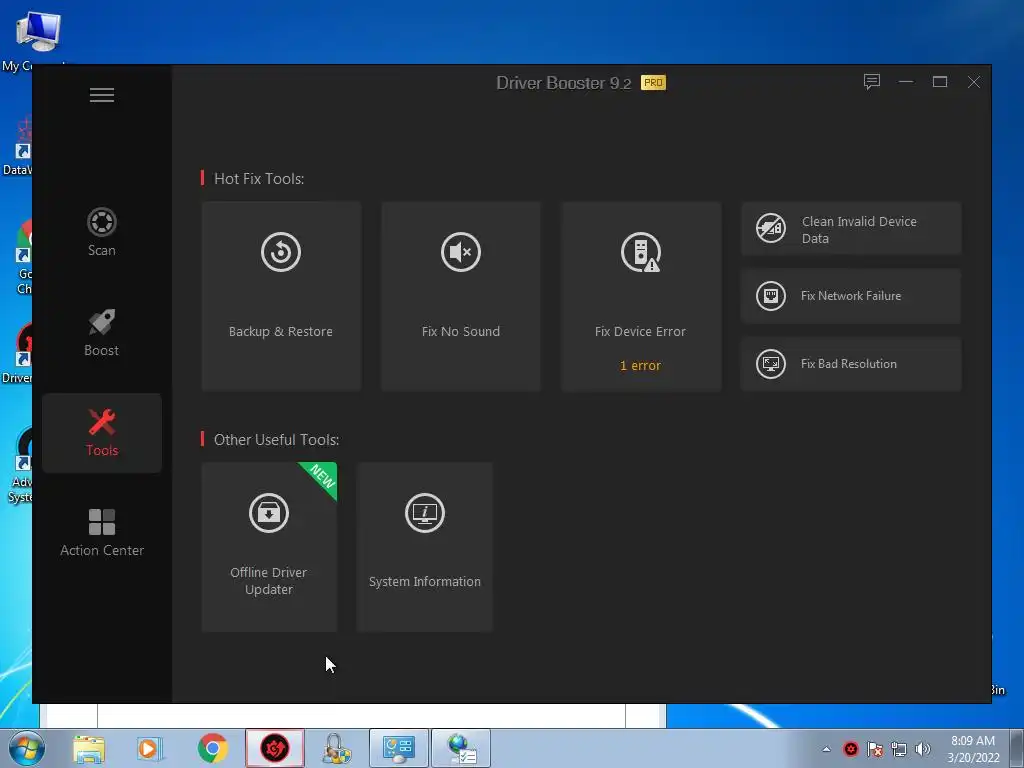Click the circular arrow Backup & Restore icon
1024x768 pixels.
(x=281, y=251)
